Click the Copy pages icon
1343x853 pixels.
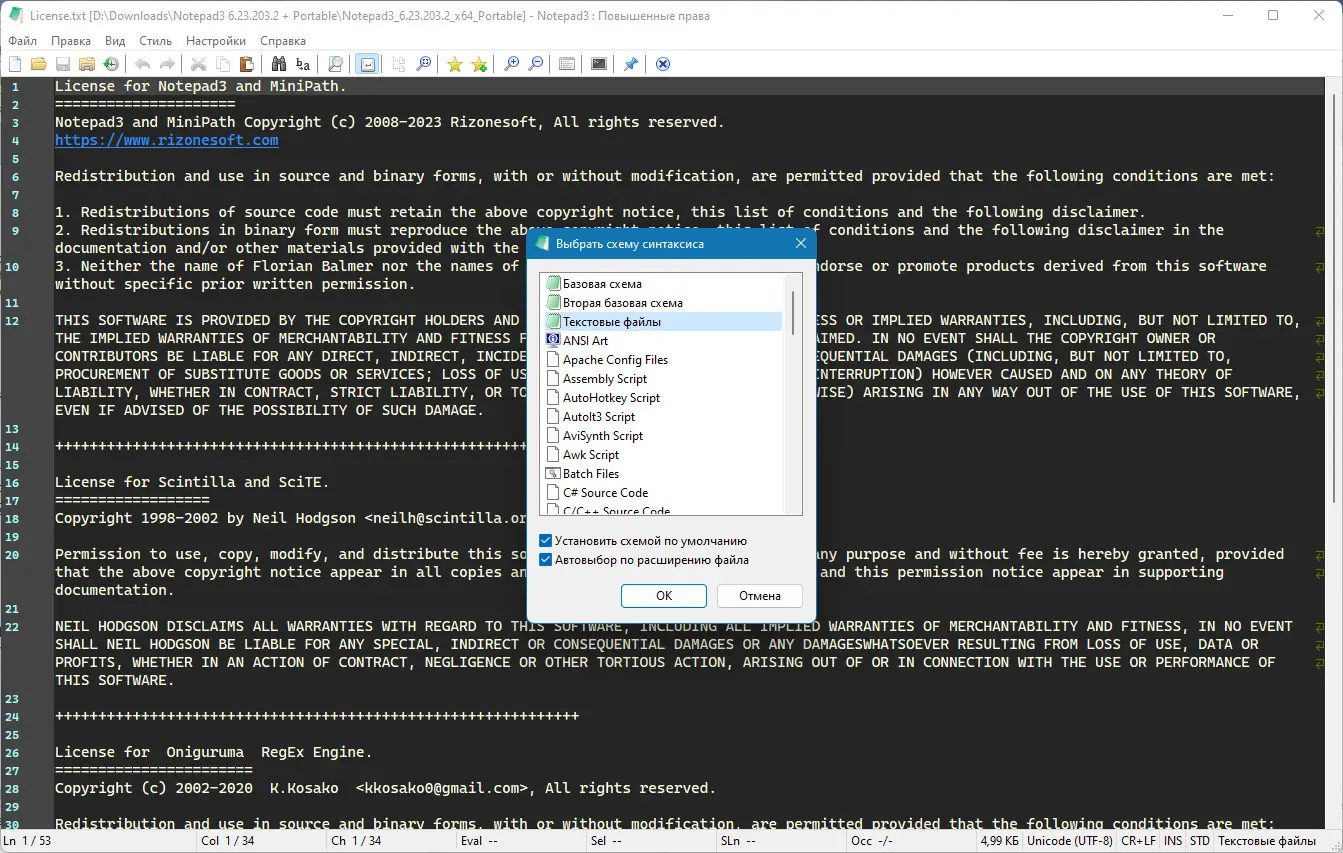point(222,64)
